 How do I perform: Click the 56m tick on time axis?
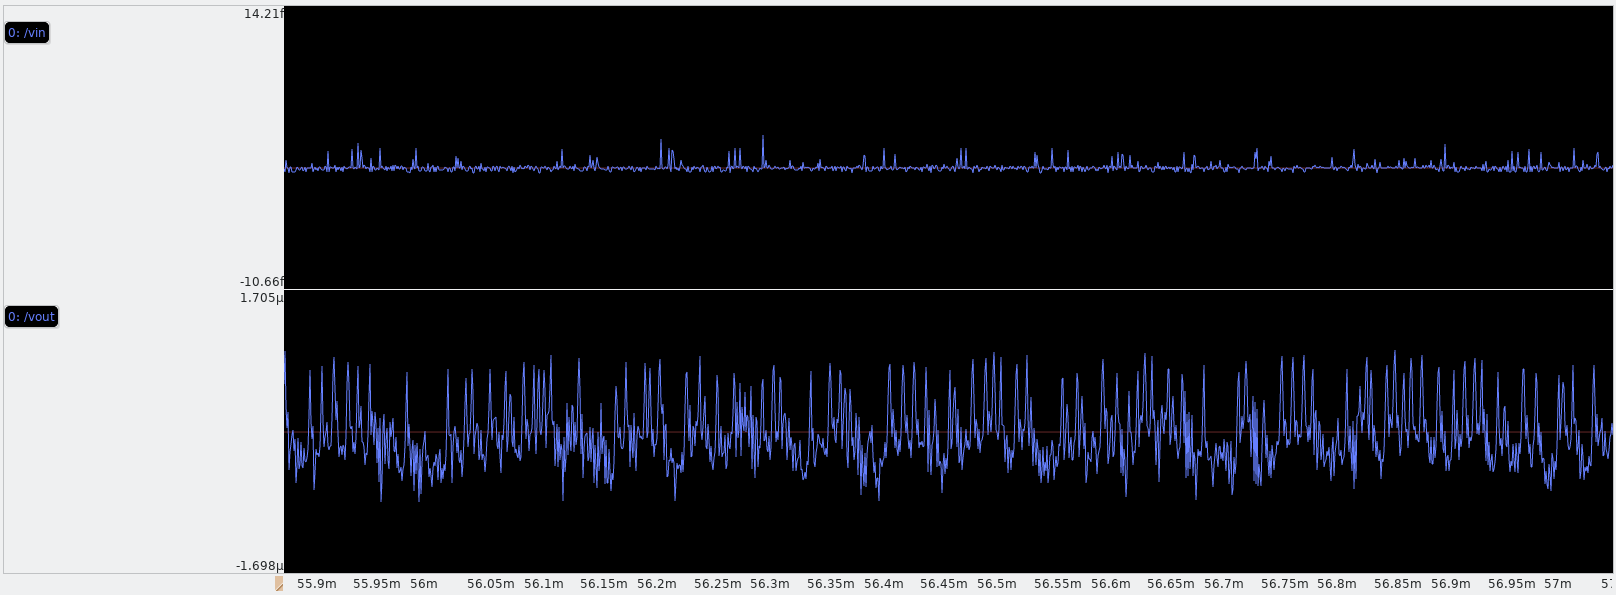pos(424,584)
